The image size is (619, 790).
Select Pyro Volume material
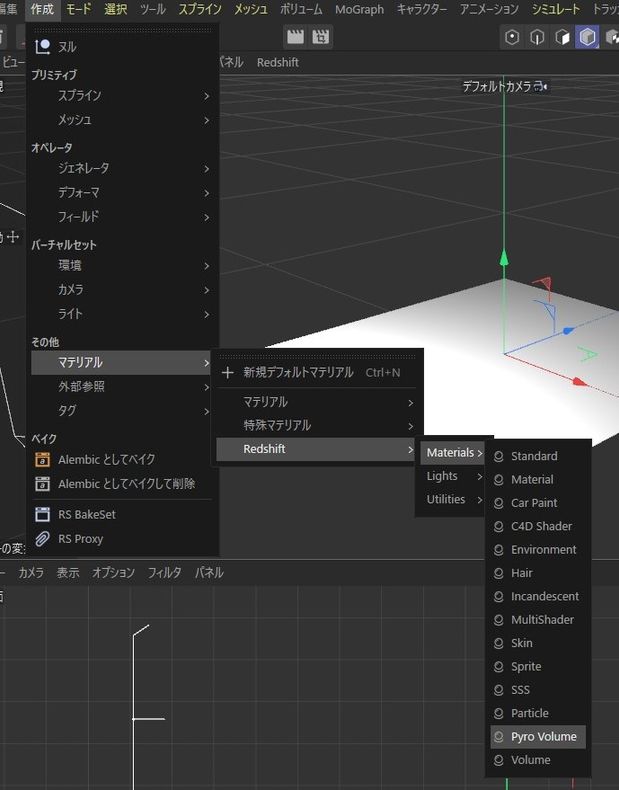(538, 737)
